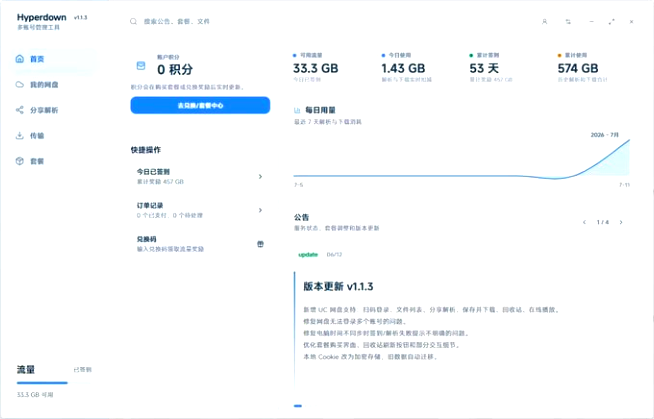
Task: Click the 33.3 GB 可用 sidebar footer text
Action: pyautogui.click(x=35, y=394)
